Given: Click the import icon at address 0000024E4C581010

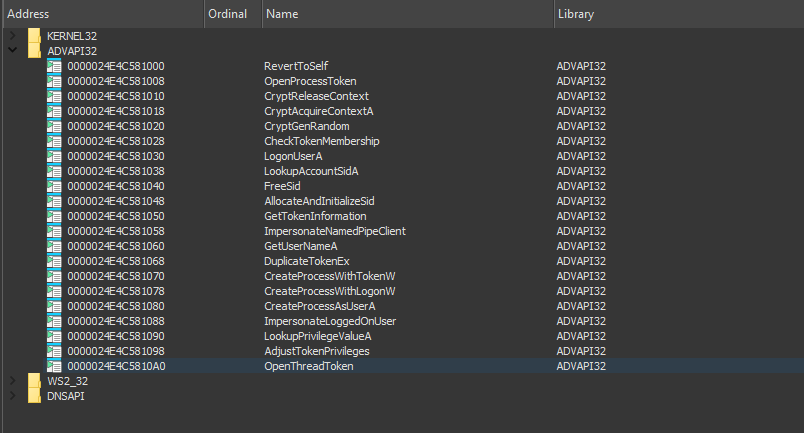Looking at the screenshot, I should click(x=54, y=96).
